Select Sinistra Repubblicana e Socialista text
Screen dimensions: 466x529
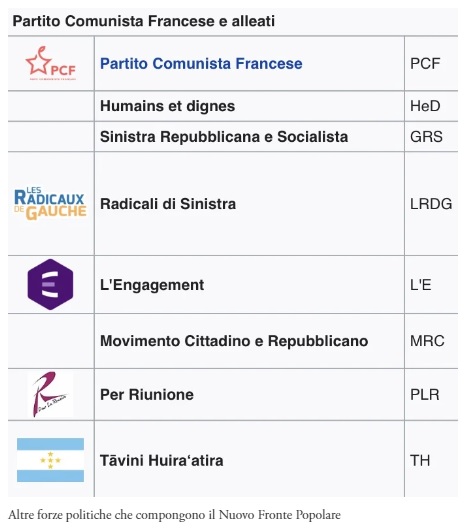coord(224,137)
